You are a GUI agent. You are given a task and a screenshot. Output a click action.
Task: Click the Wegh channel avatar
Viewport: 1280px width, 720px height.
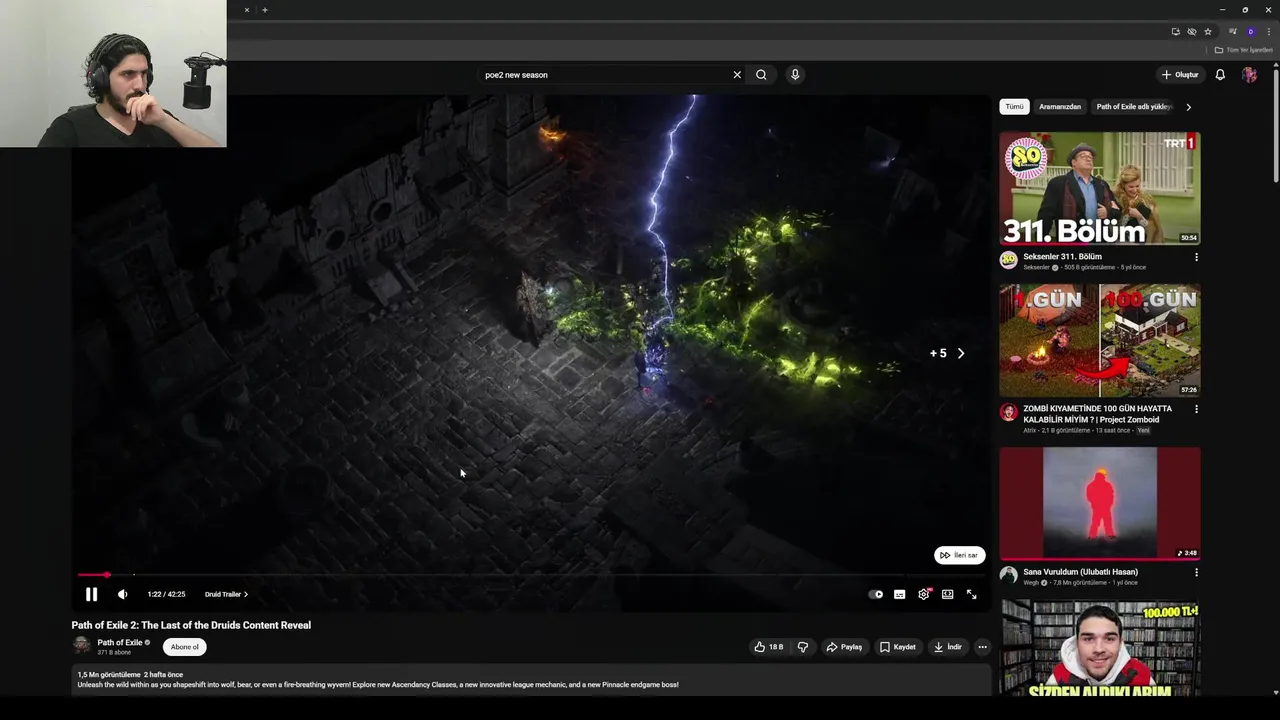pos(1008,576)
